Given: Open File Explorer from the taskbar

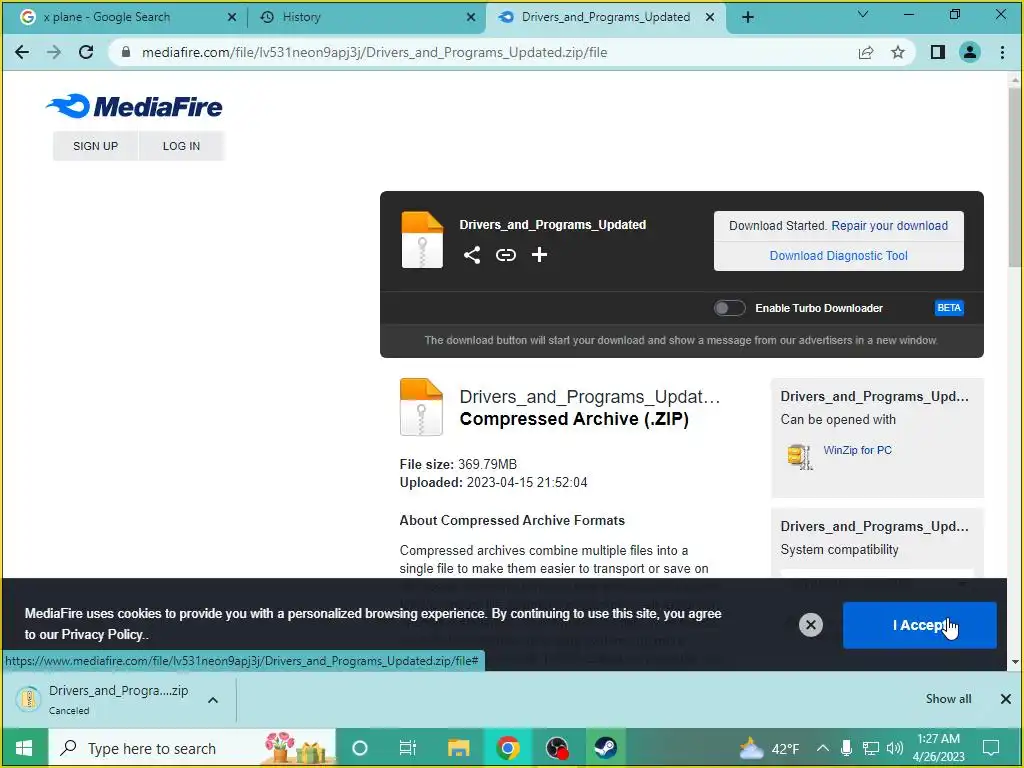Looking at the screenshot, I should [x=458, y=748].
